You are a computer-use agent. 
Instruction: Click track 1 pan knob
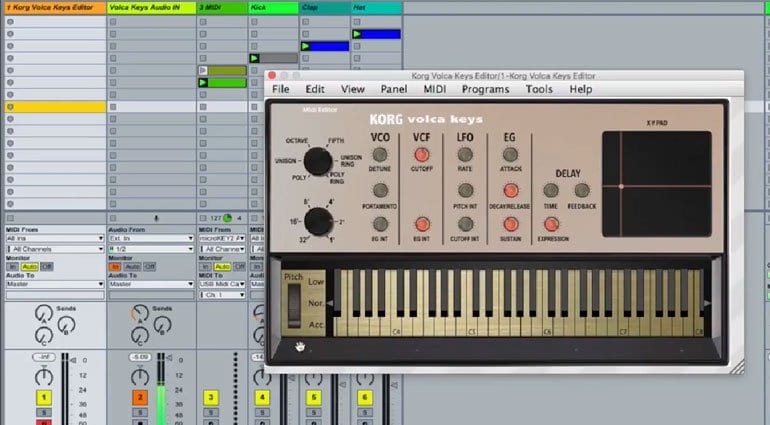(44, 377)
